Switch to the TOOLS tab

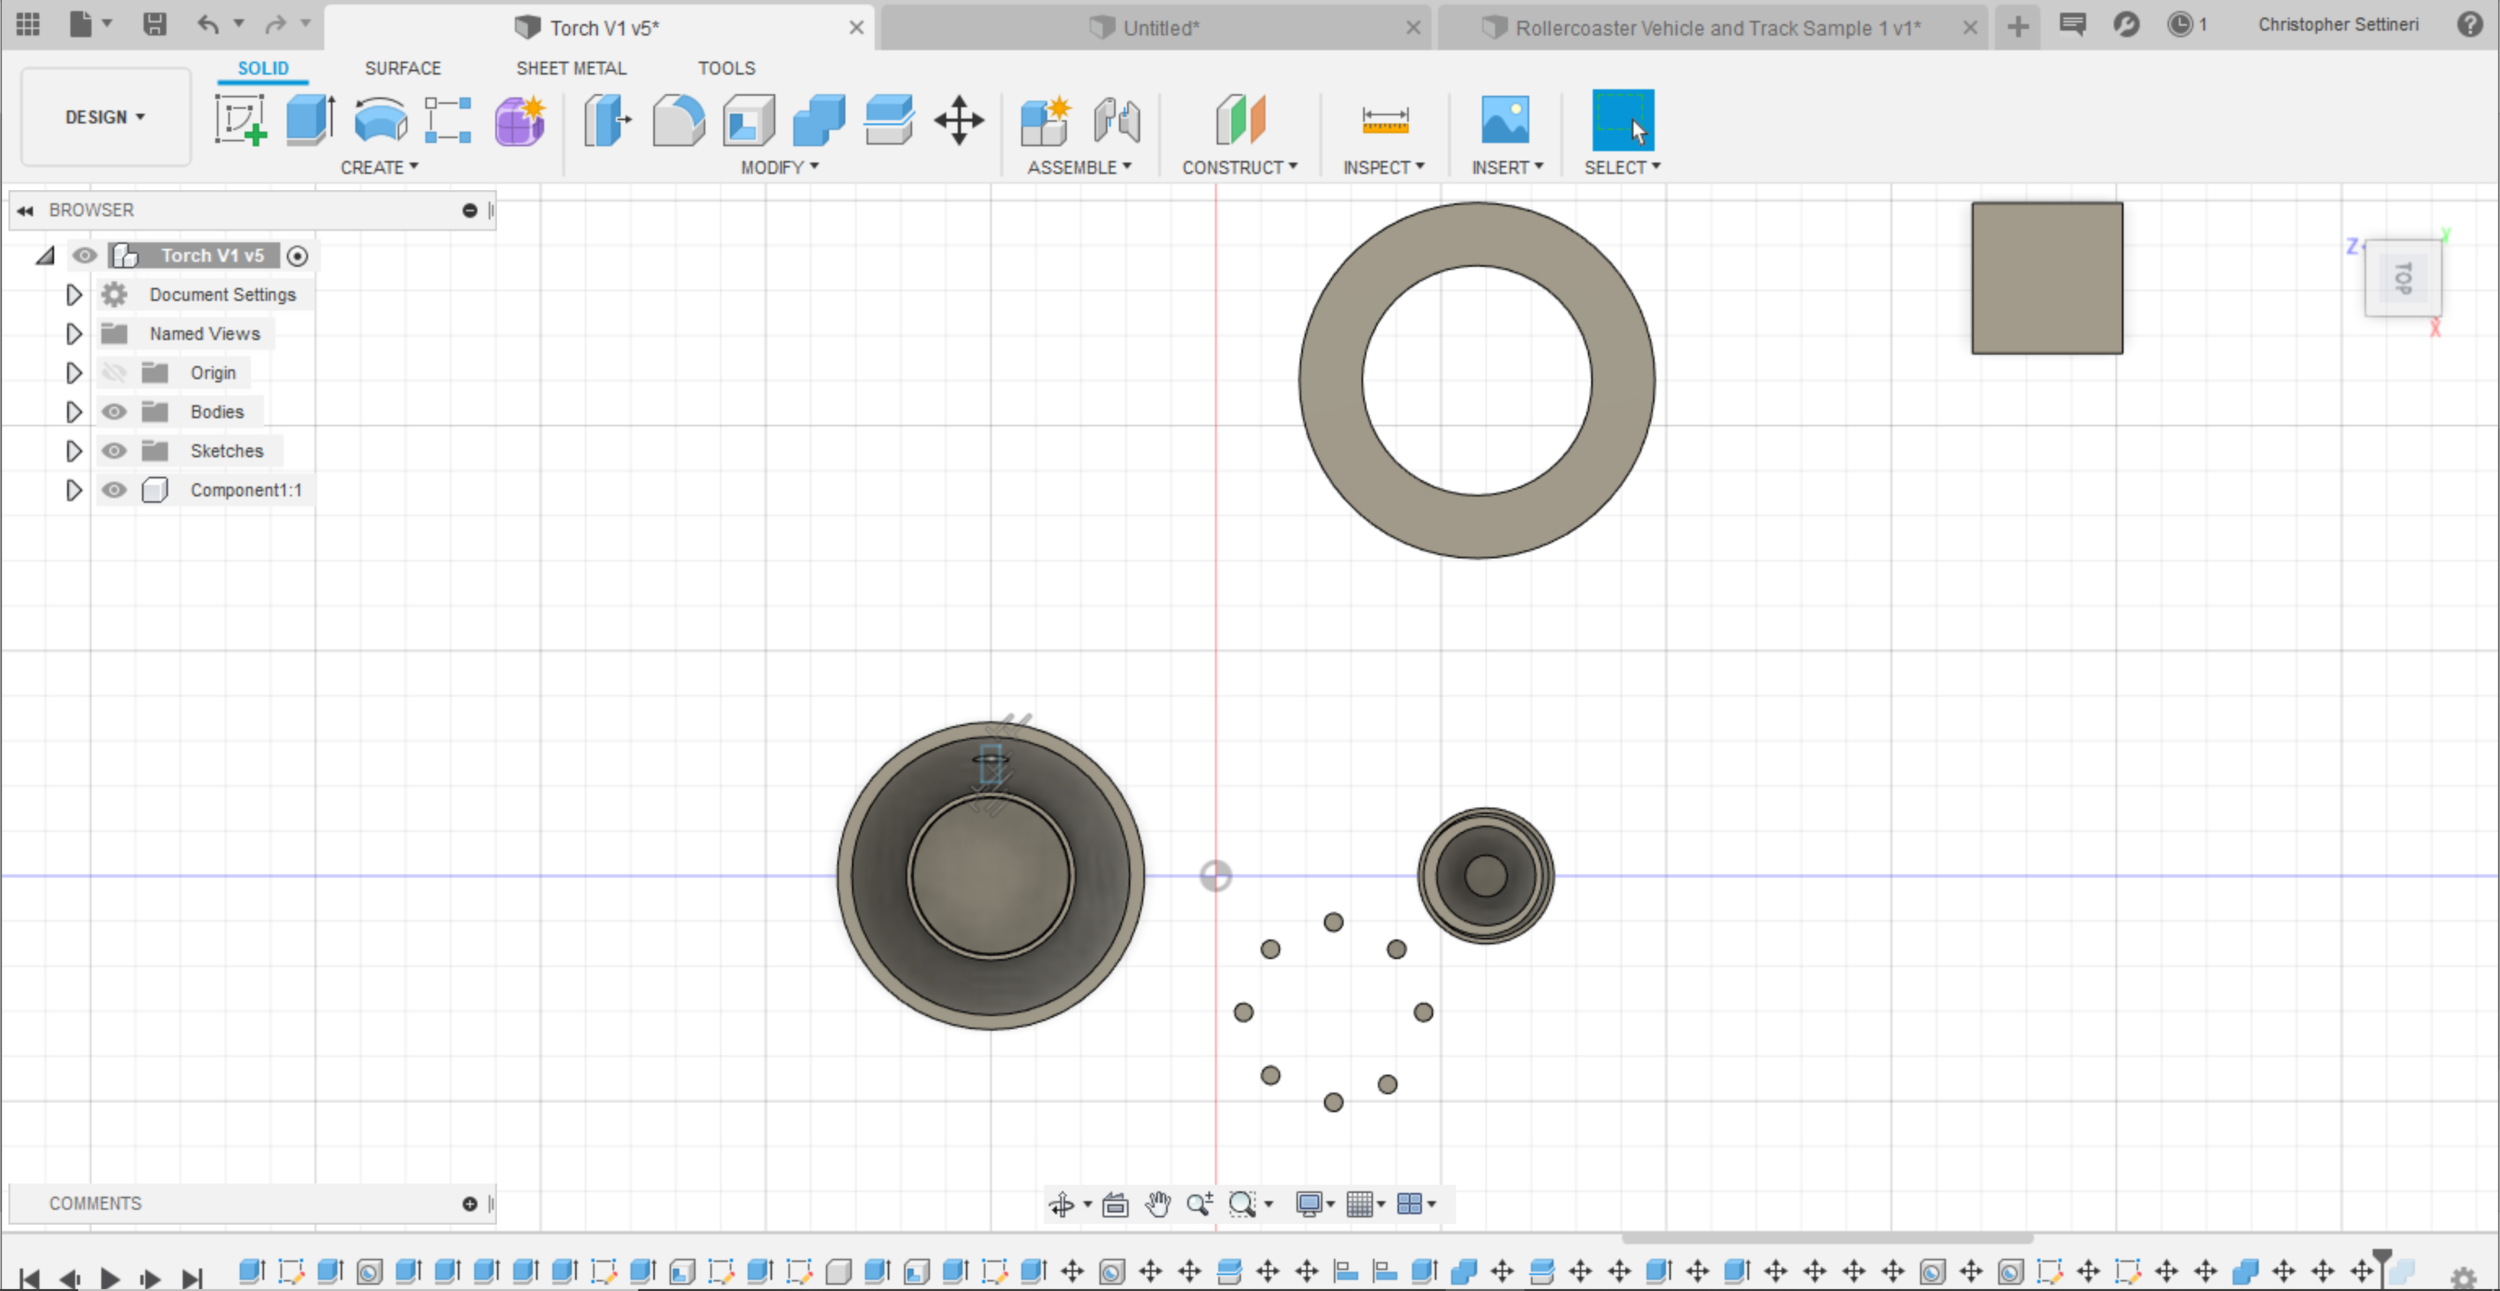point(727,68)
